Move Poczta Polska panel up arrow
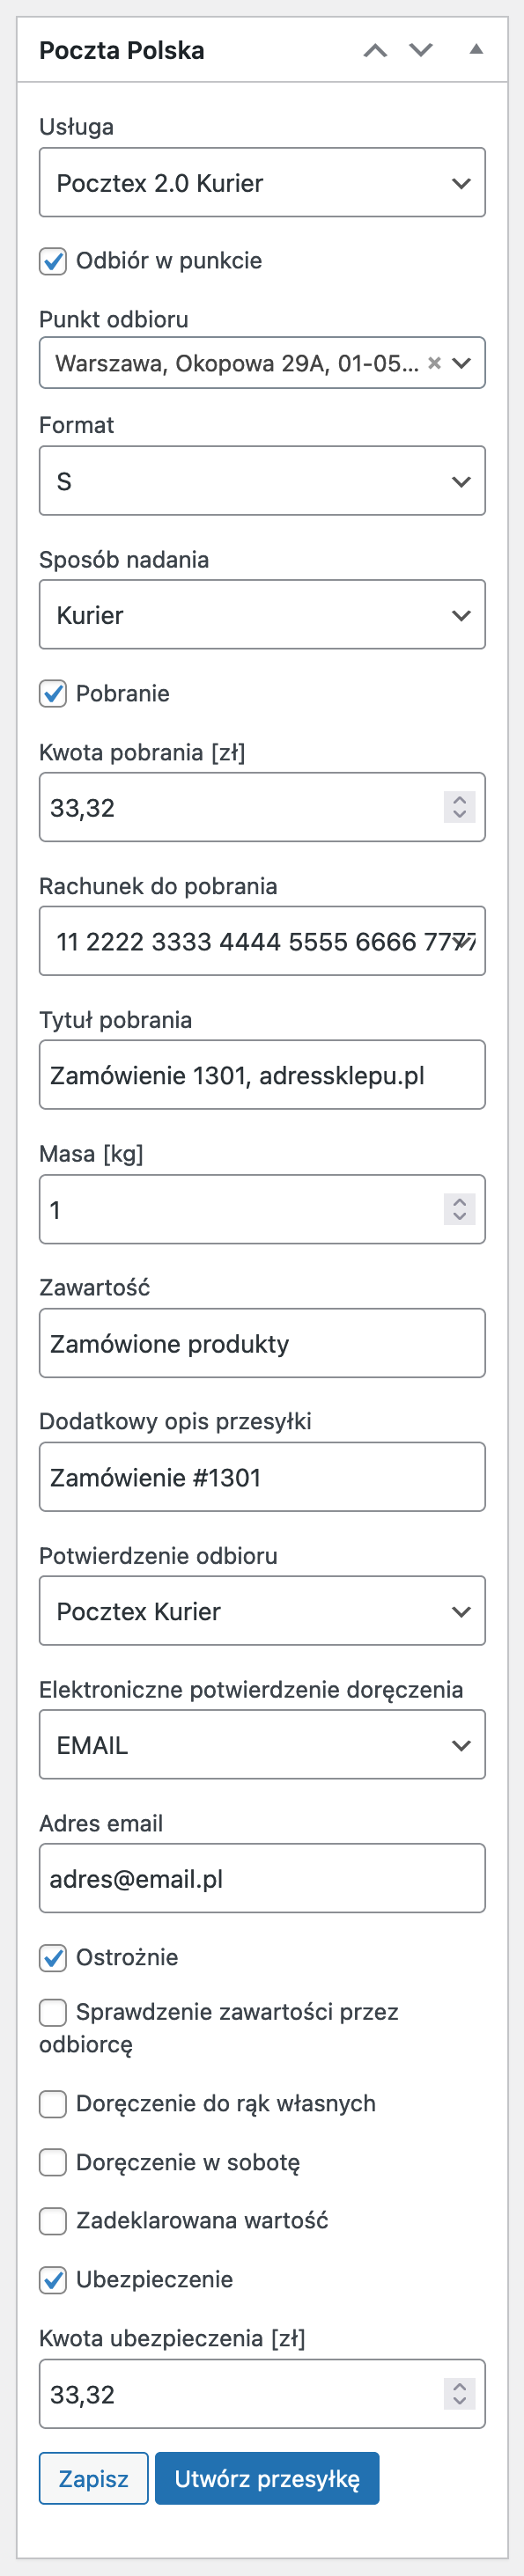The height and width of the screenshot is (2576, 524). tap(375, 50)
